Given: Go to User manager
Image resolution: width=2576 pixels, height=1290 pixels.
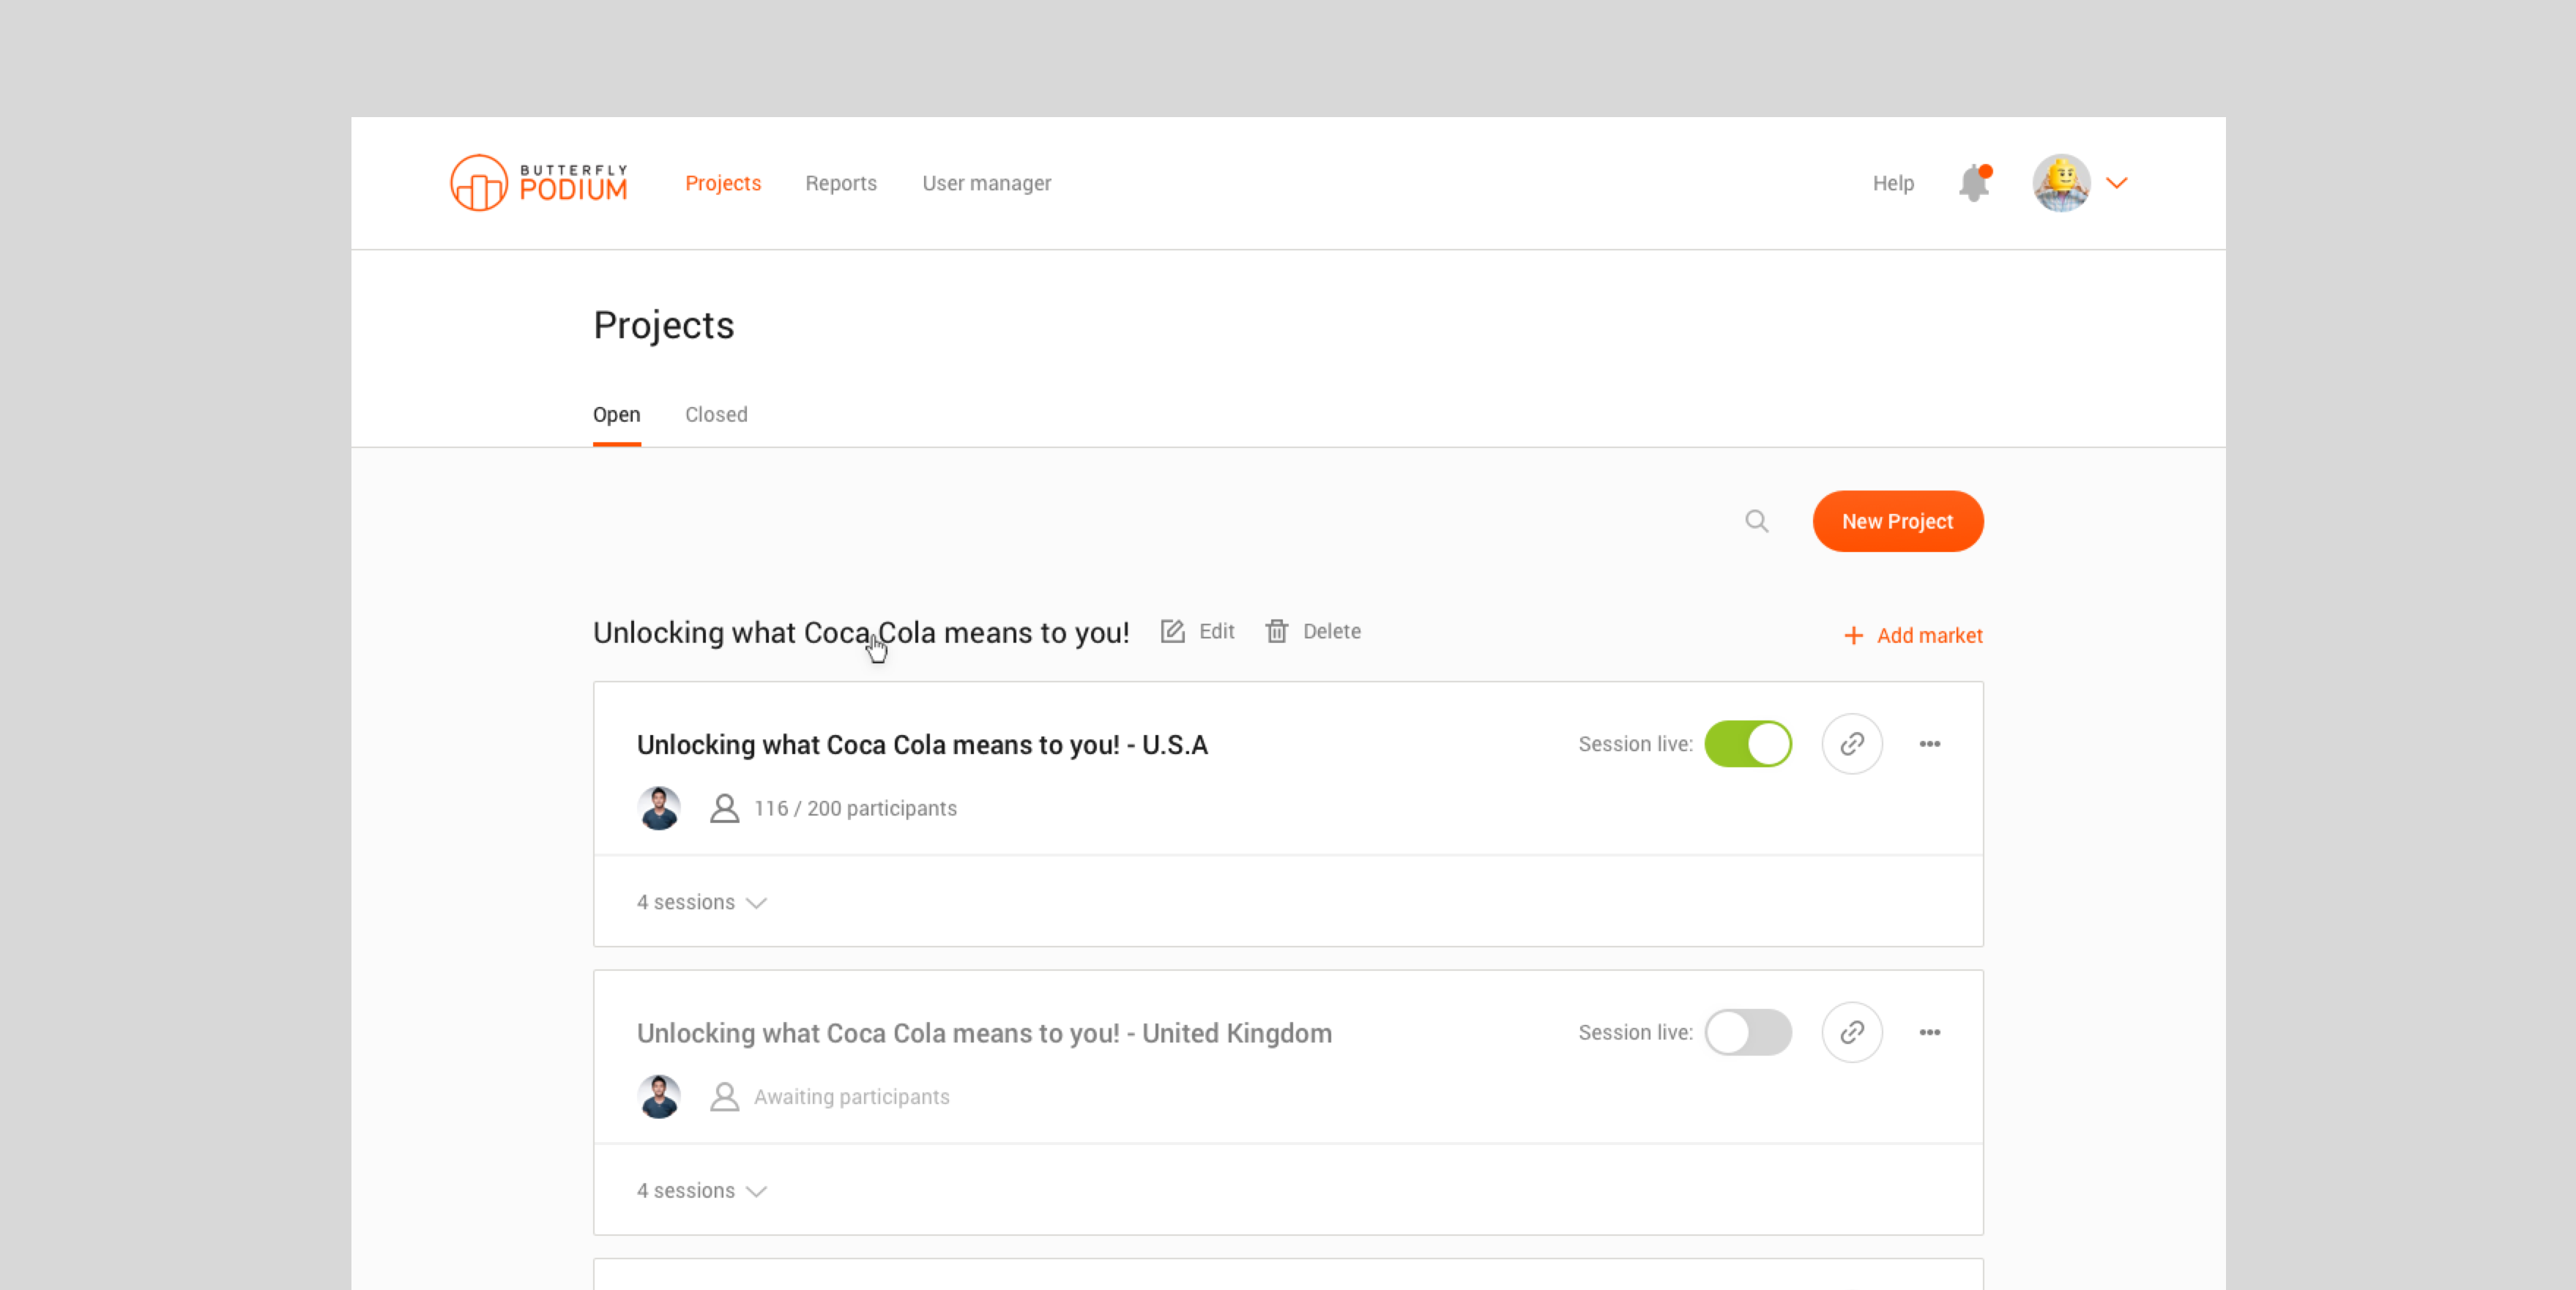Looking at the screenshot, I should (x=986, y=183).
